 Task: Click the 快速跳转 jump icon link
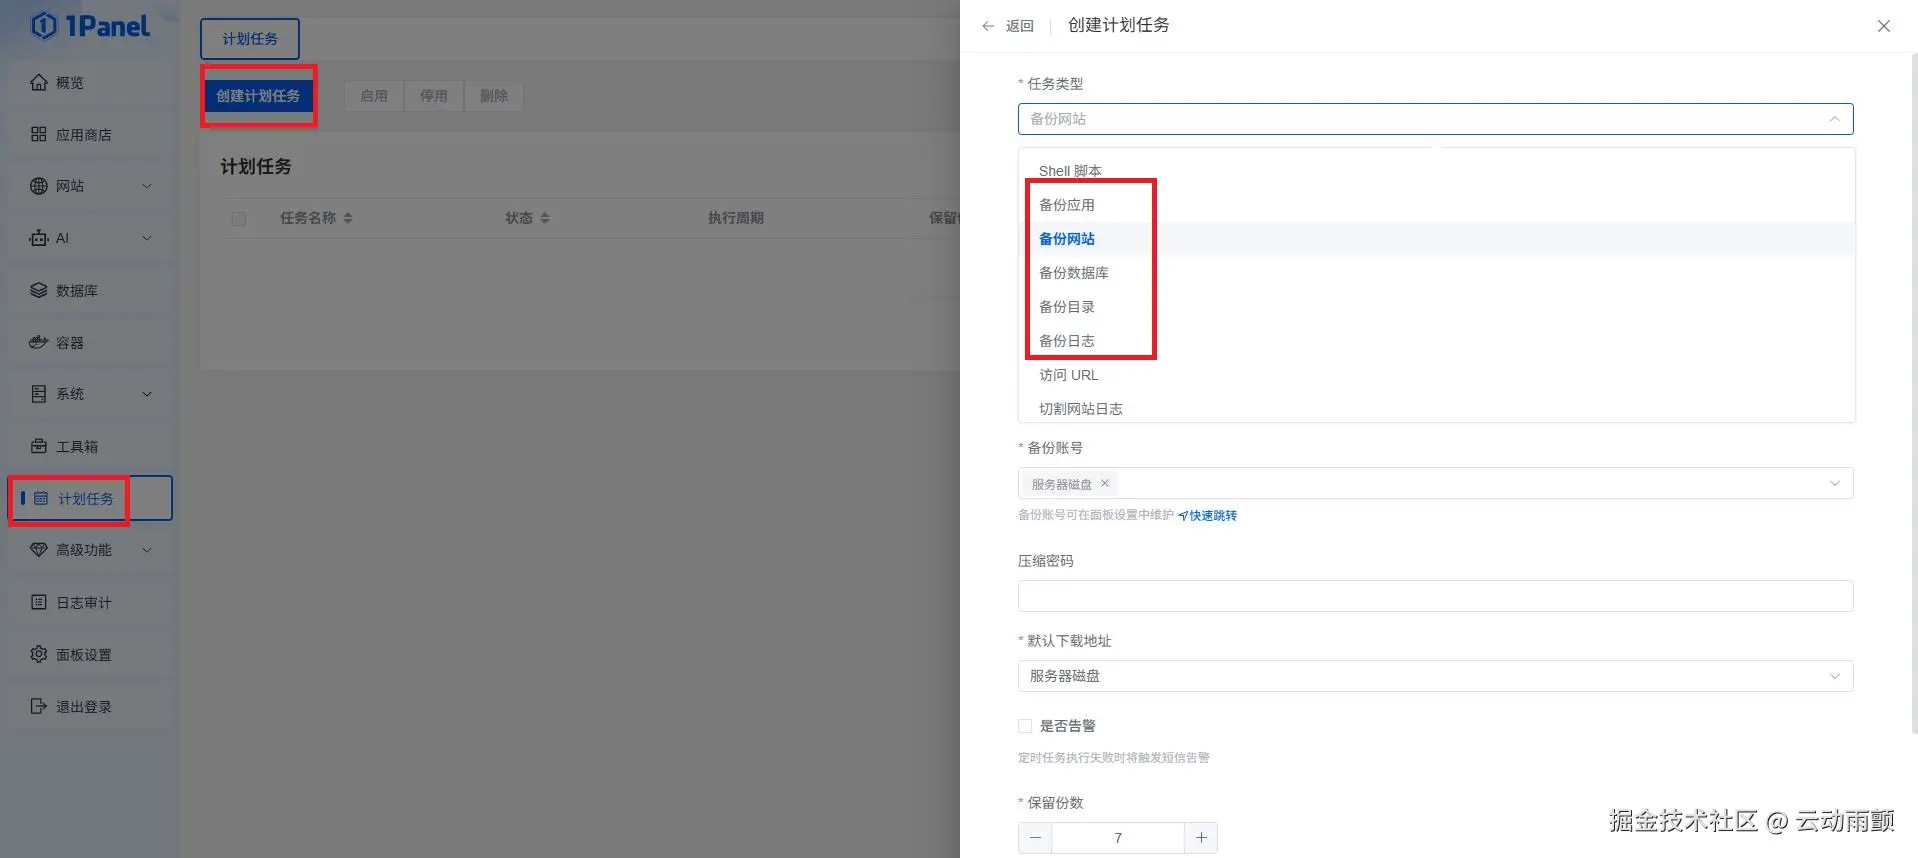click(1208, 516)
